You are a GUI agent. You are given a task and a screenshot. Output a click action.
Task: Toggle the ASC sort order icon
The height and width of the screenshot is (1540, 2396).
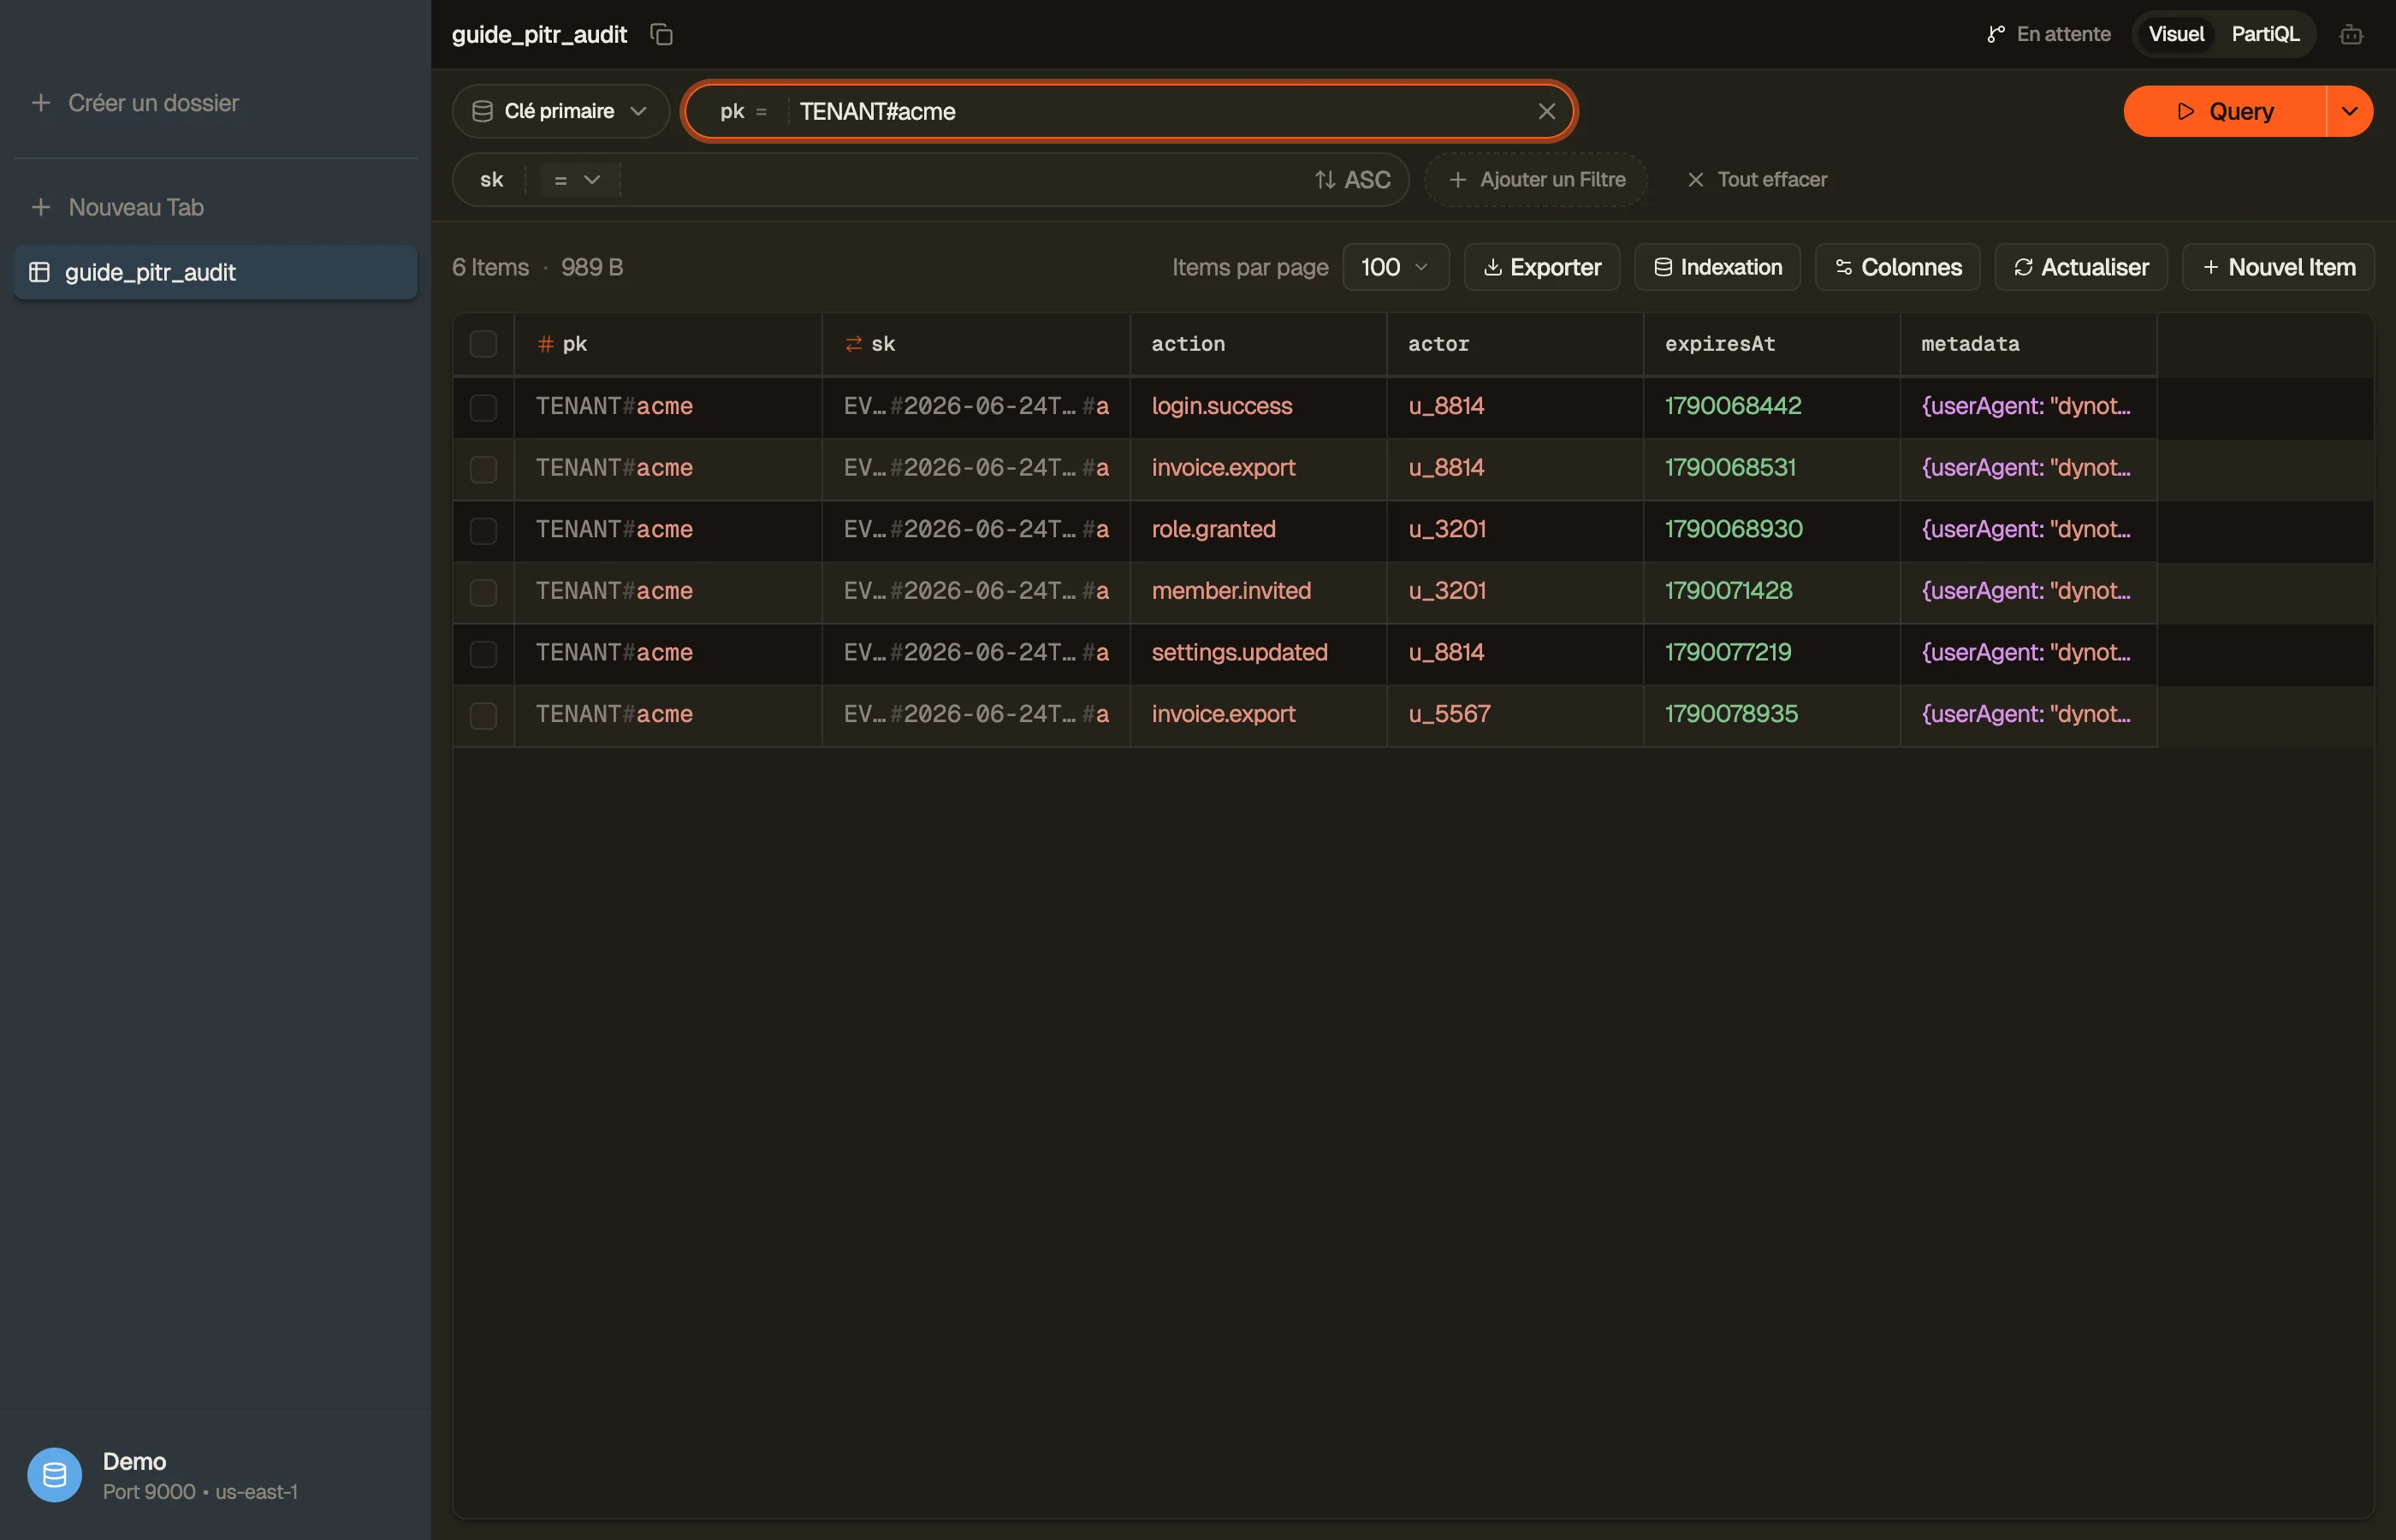pos(1325,180)
